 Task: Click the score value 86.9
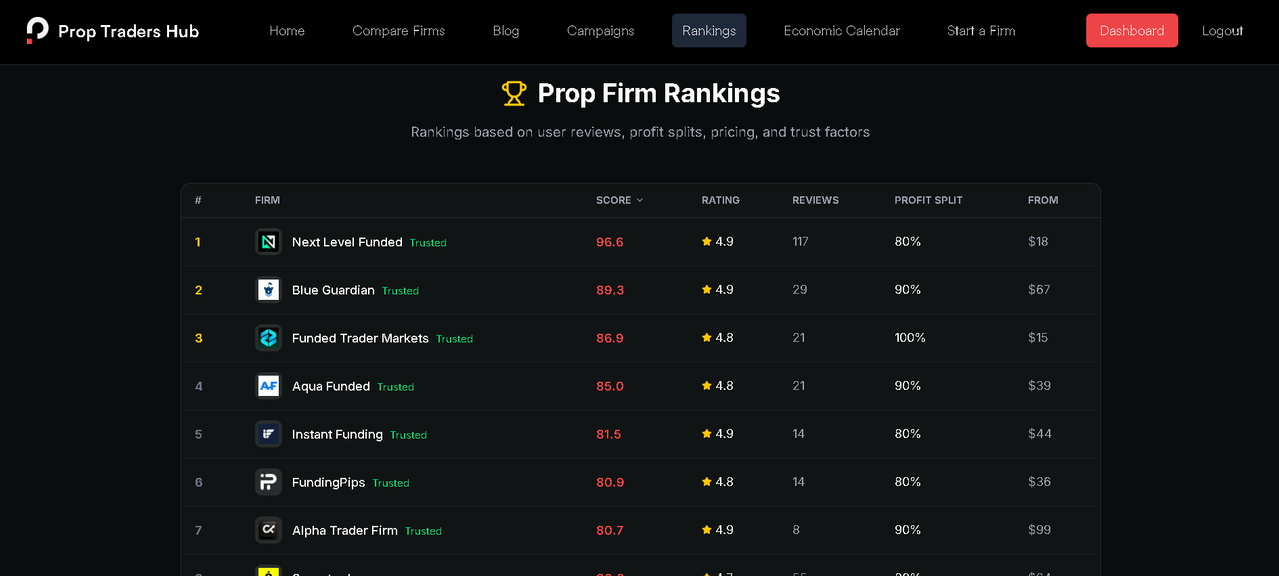[x=610, y=338]
